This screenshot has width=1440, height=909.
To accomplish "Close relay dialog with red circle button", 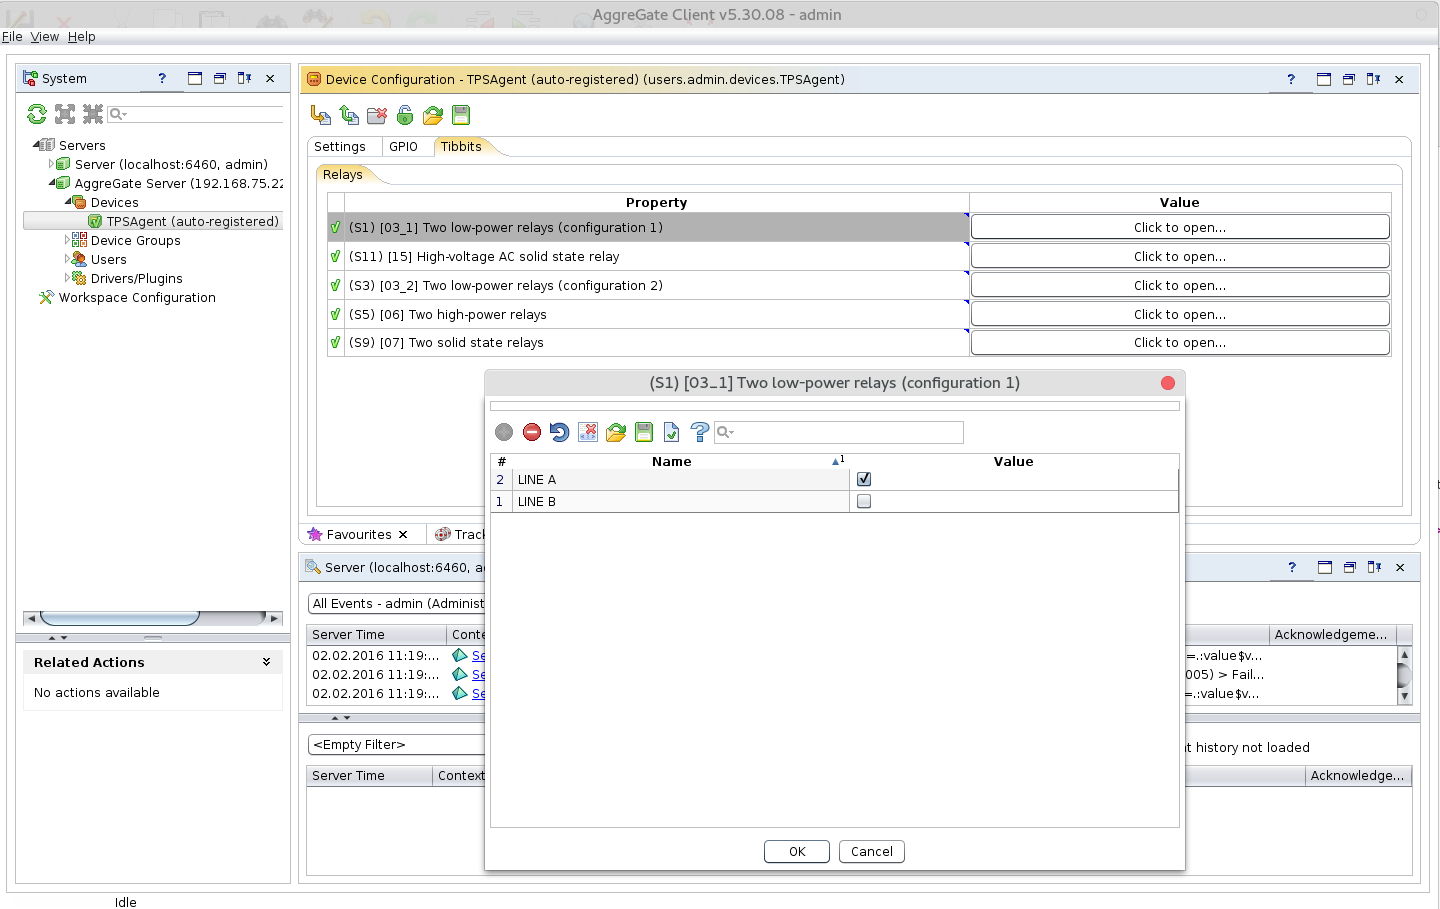I will pyautogui.click(x=1168, y=383).
